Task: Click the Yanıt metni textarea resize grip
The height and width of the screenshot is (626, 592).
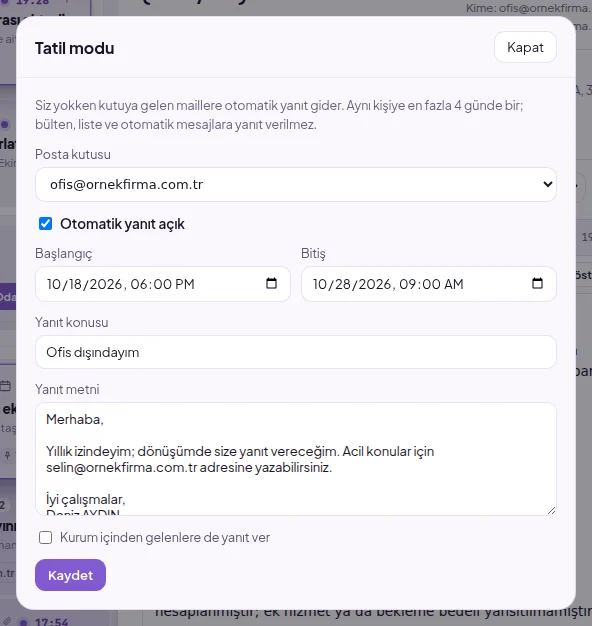Action: (551, 510)
